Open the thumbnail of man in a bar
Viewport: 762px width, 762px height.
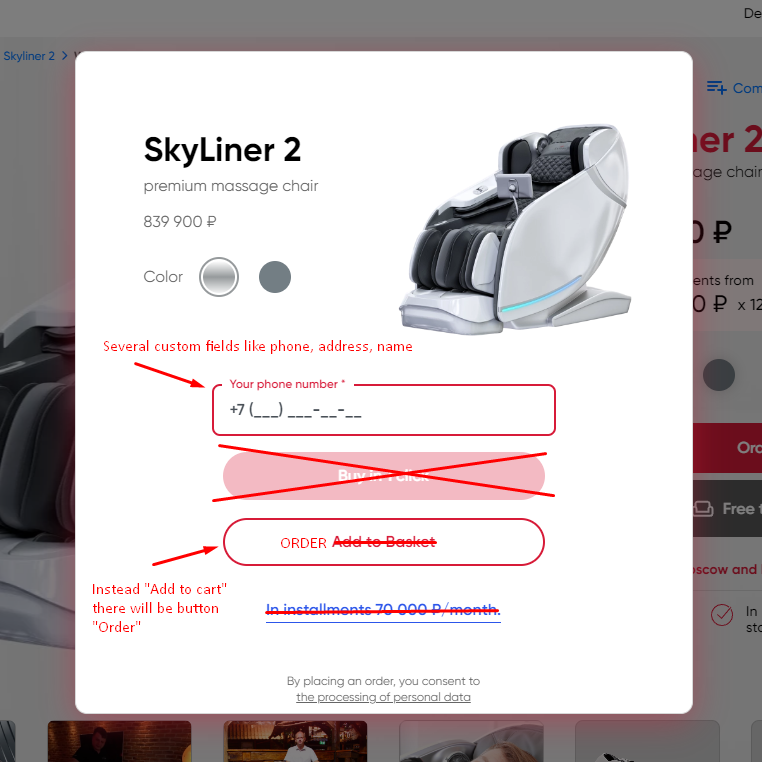tap(295, 741)
